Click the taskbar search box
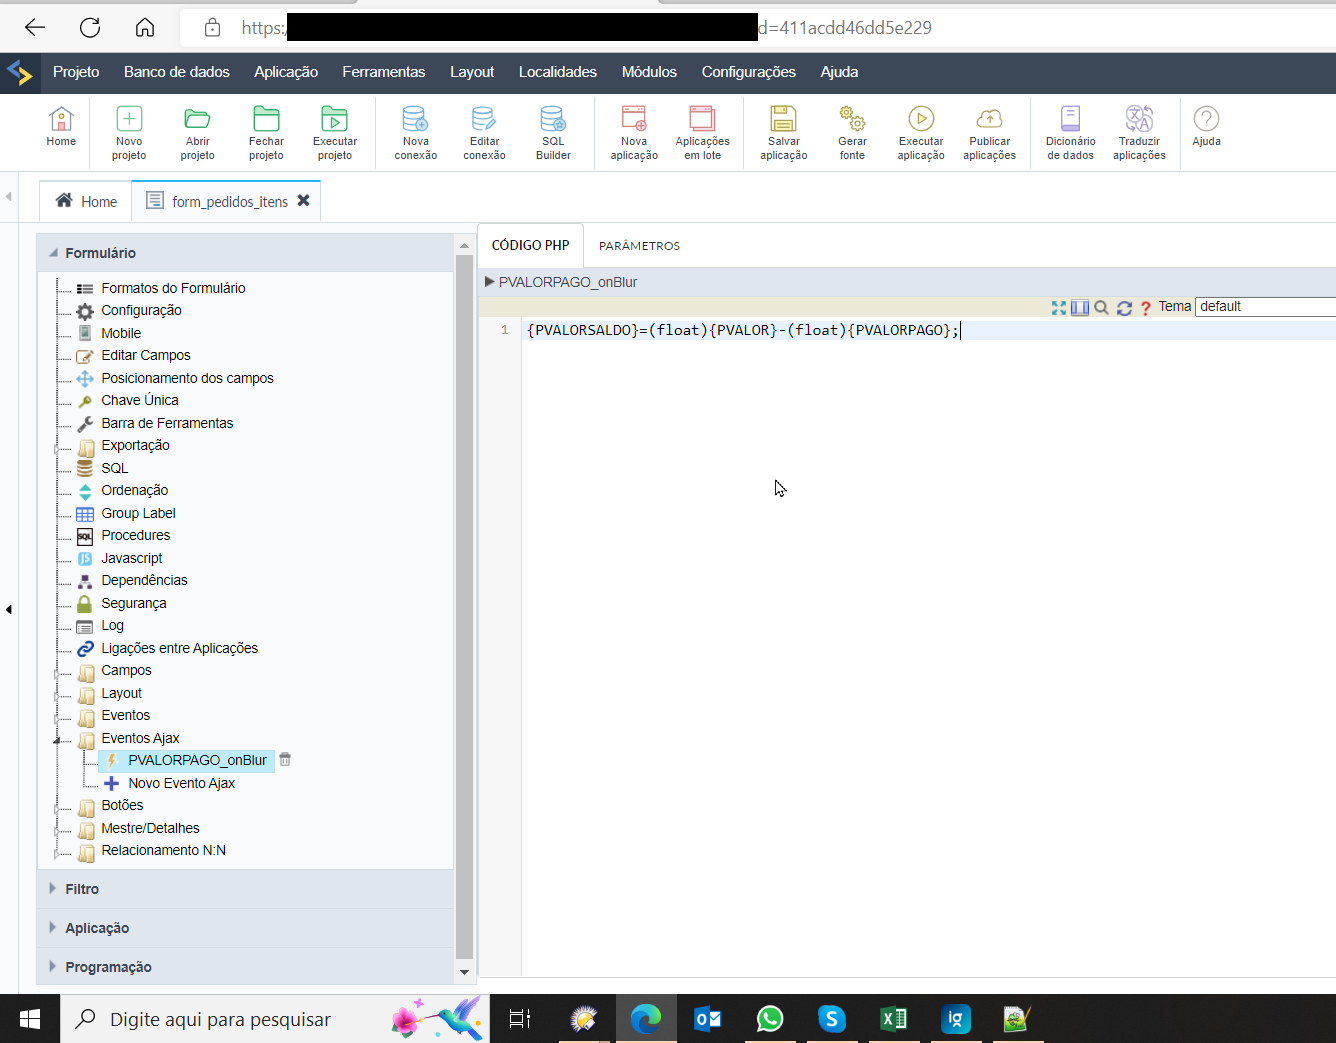The height and width of the screenshot is (1043, 1336). point(276,1019)
